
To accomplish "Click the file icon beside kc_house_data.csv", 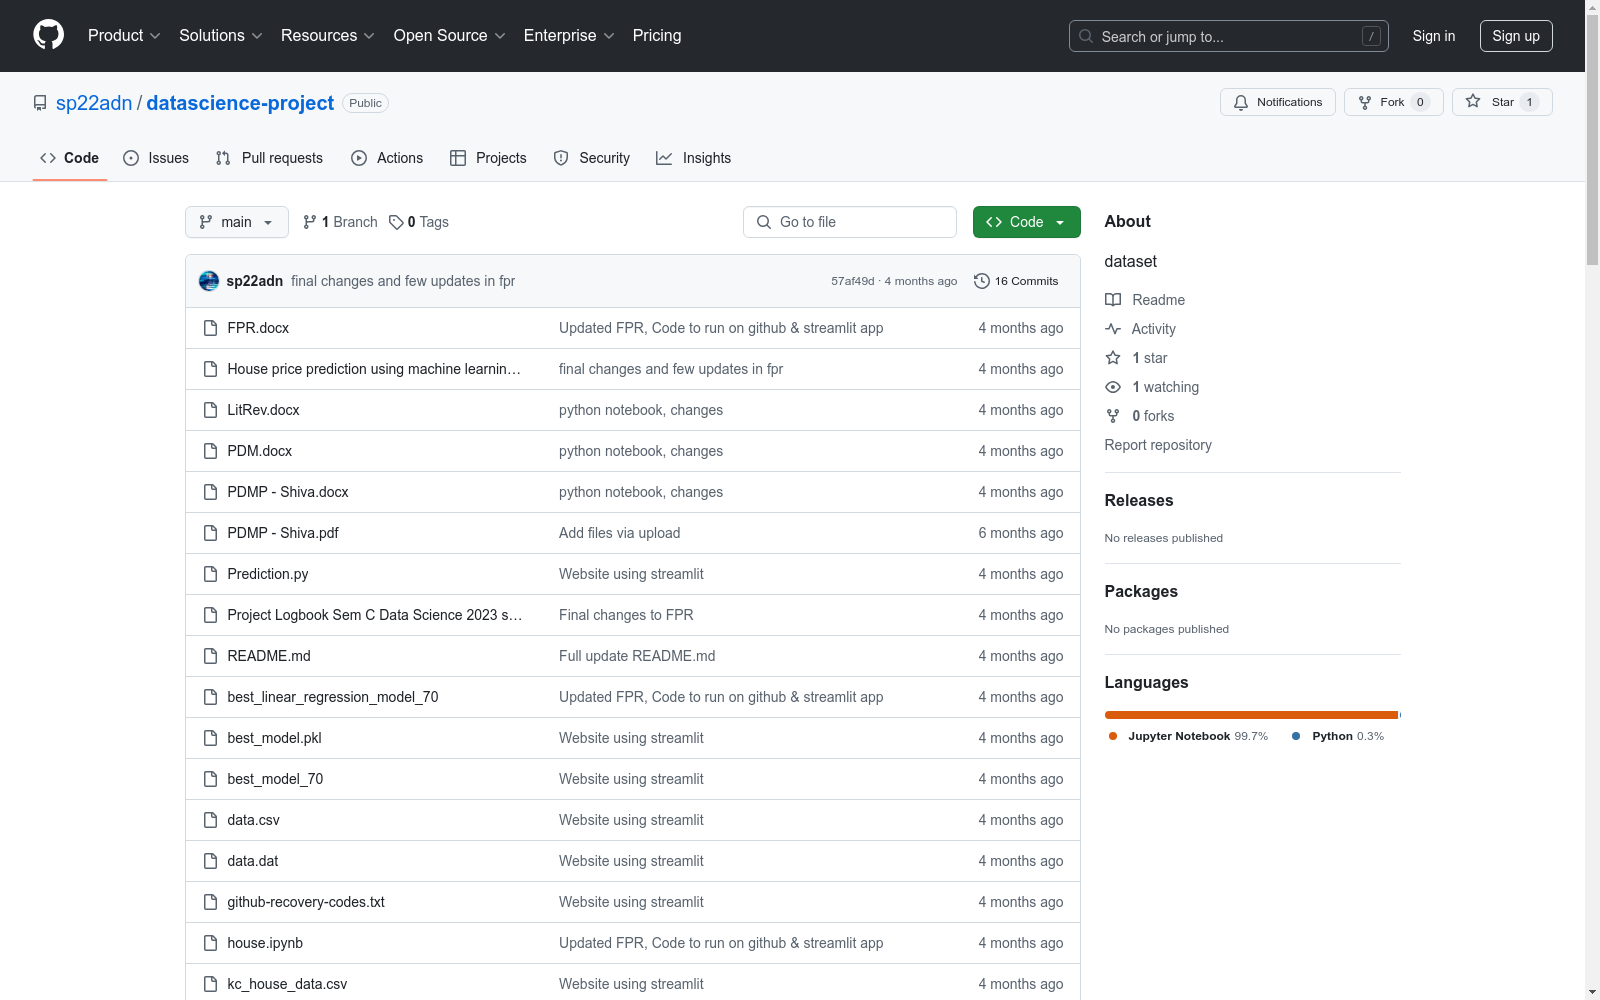I will [210, 984].
